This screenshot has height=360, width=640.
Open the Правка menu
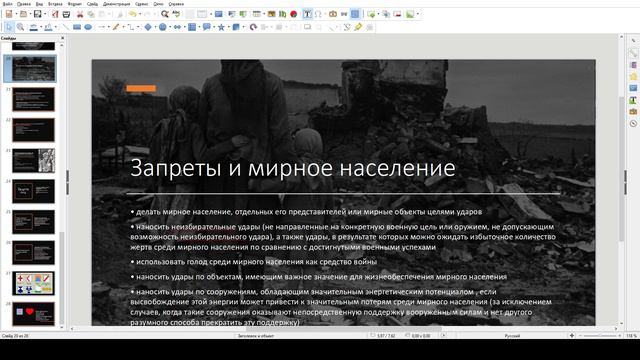(24, 4)
